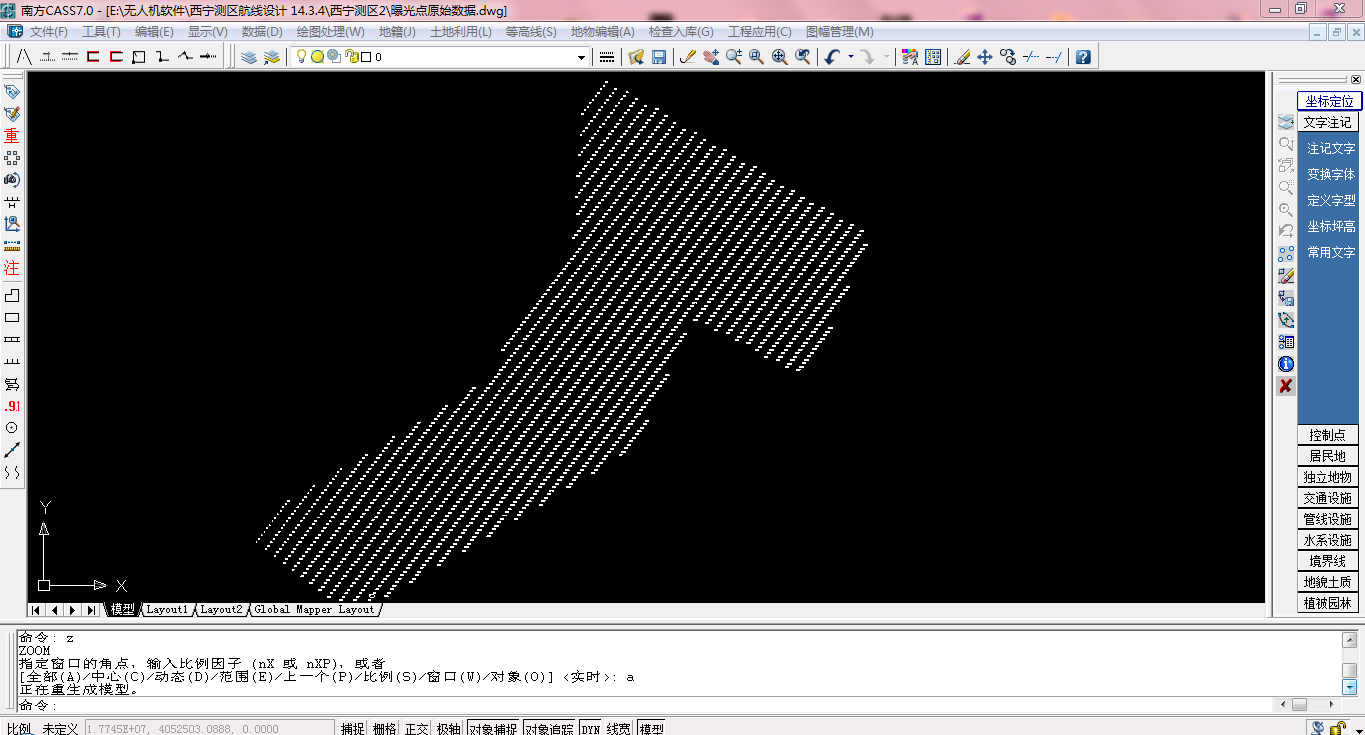This screenshot has width=1365, height=735.
Task: Click the red 注 annotation icon
Action: pos(12,268)
